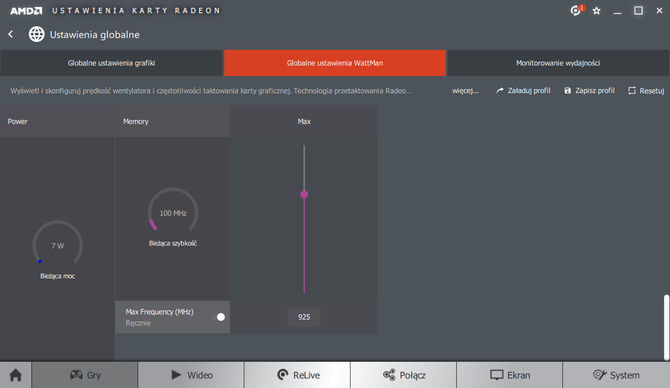This screenshot has width=670, height=388.
Task: Open the Gry gaming tab
Action: pos(85,375)
